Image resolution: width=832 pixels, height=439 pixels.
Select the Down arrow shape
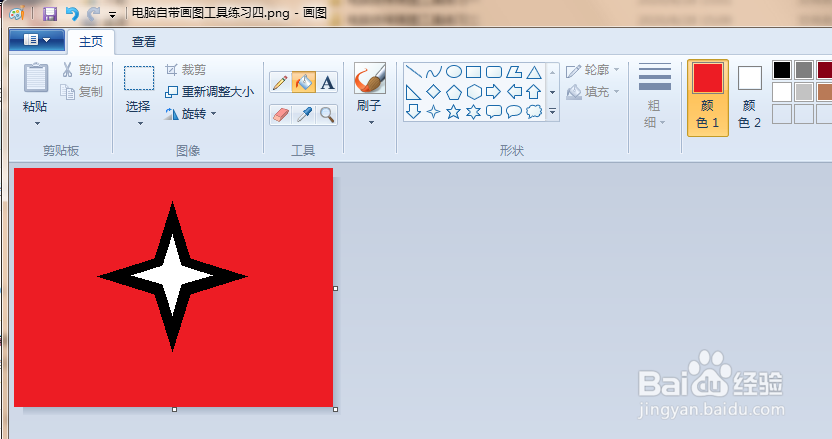[x=413, y=111]
